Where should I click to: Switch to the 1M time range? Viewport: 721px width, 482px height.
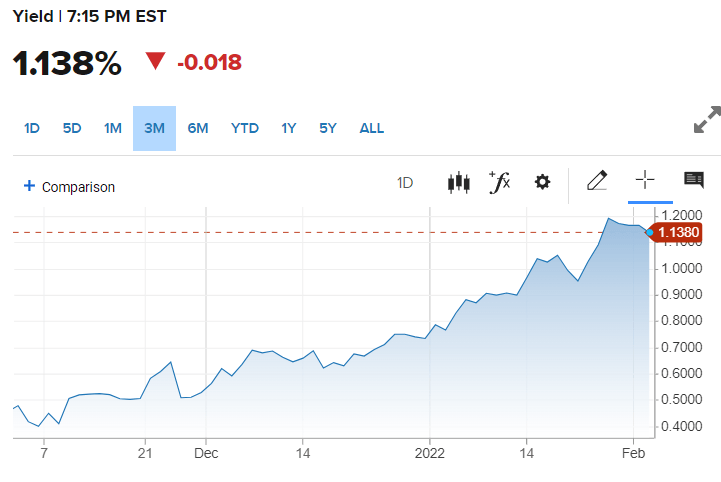point(112,128)
